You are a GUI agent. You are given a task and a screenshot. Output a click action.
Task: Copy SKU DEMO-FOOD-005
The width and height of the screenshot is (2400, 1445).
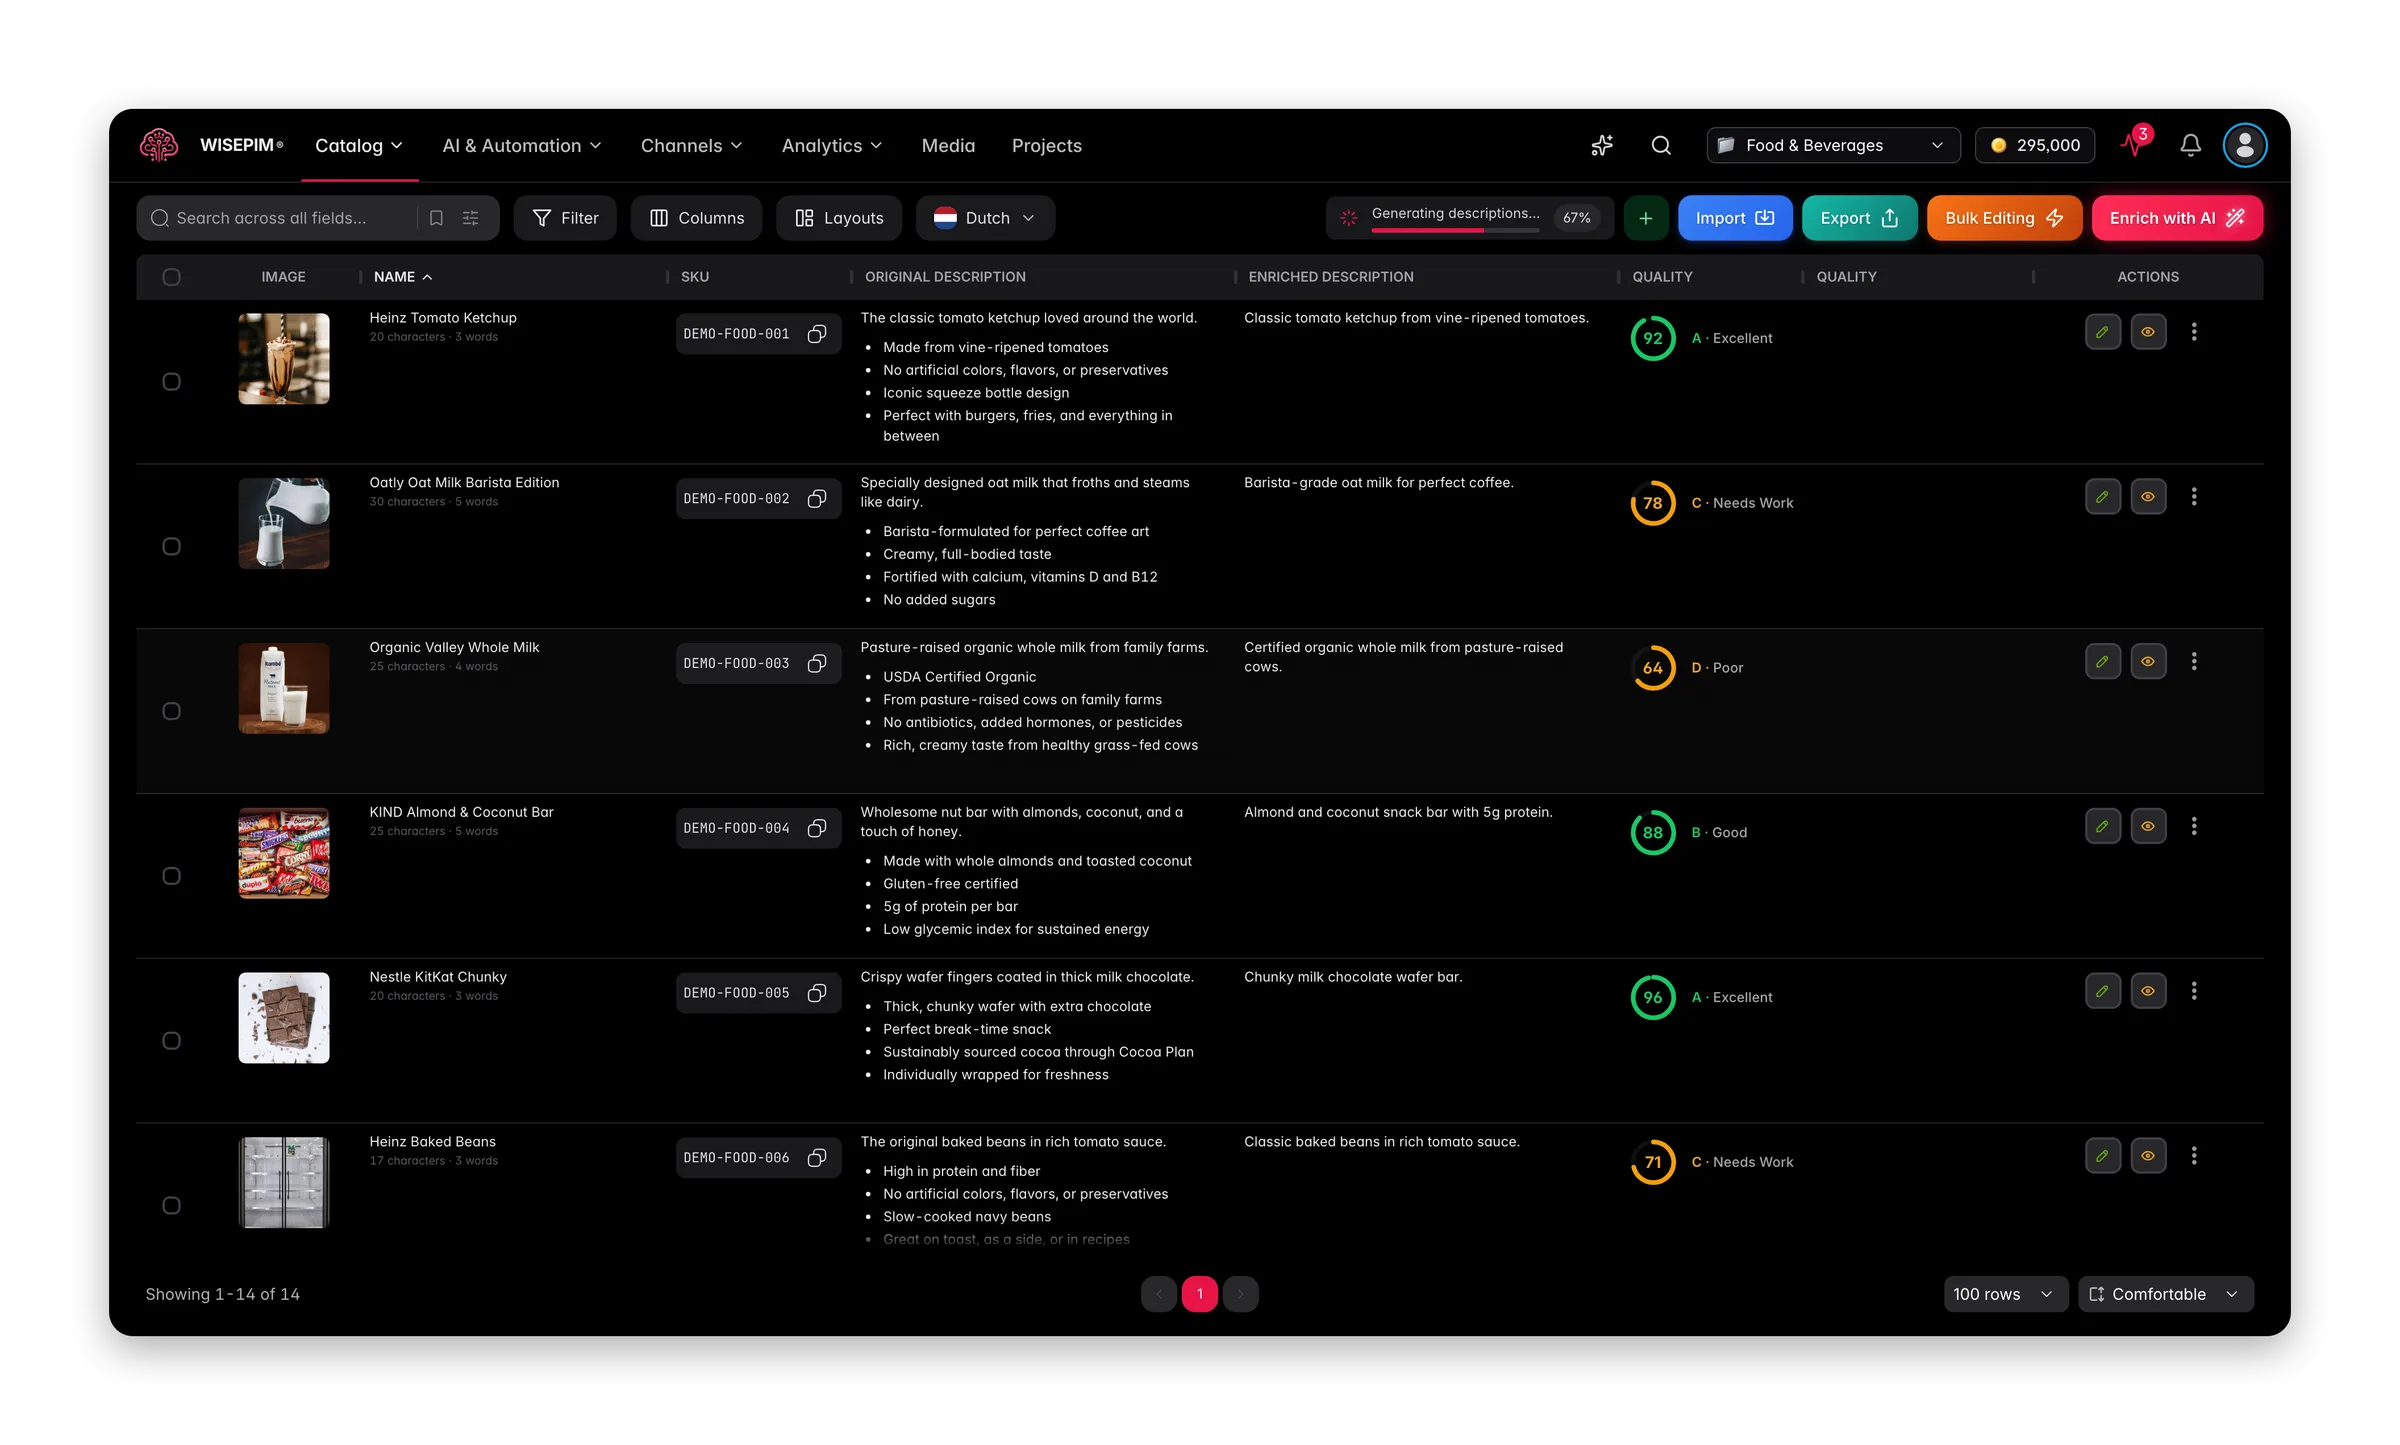coord(817,993)
